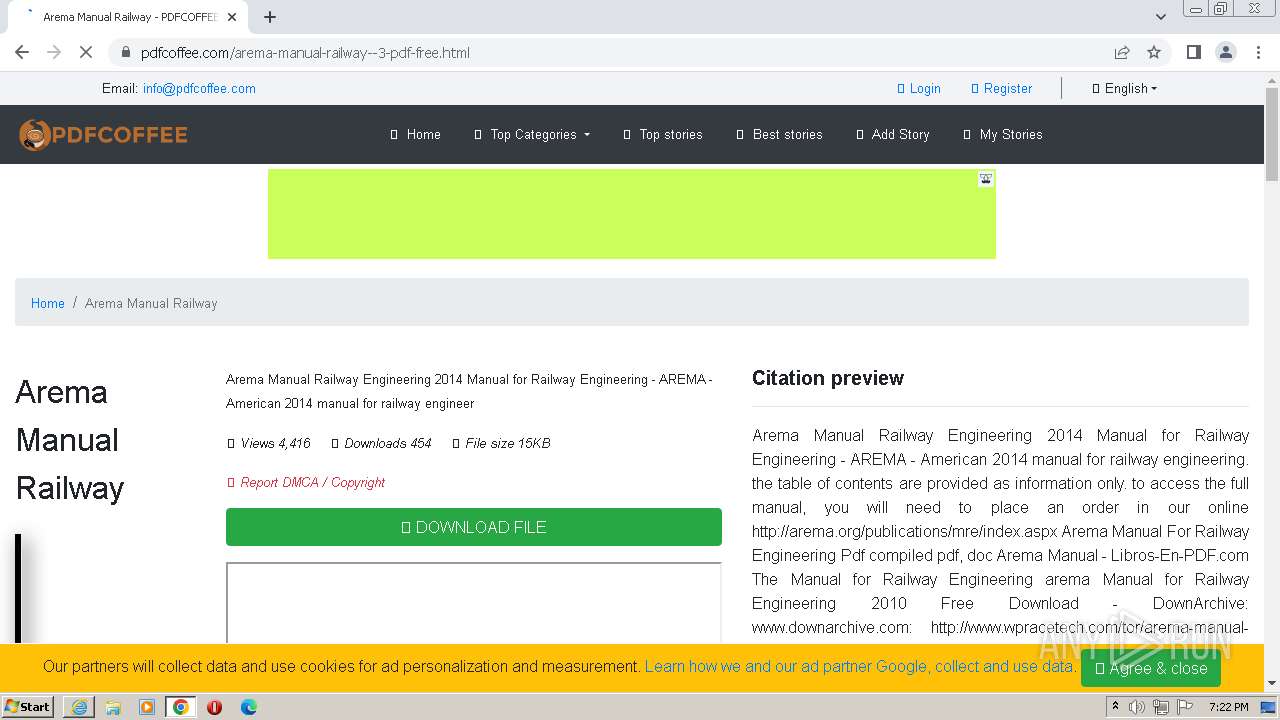
Task: Click the Citation preview heading
Action: 828,378
